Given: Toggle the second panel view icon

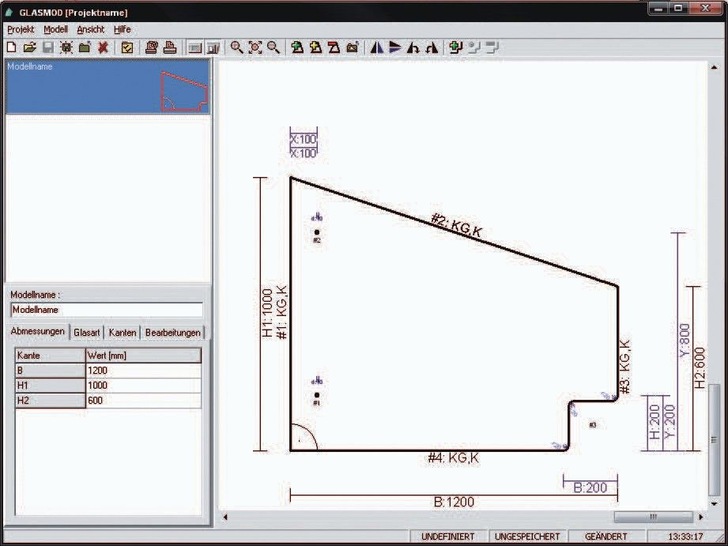Looking at the screenshot, I should point(213,47).
